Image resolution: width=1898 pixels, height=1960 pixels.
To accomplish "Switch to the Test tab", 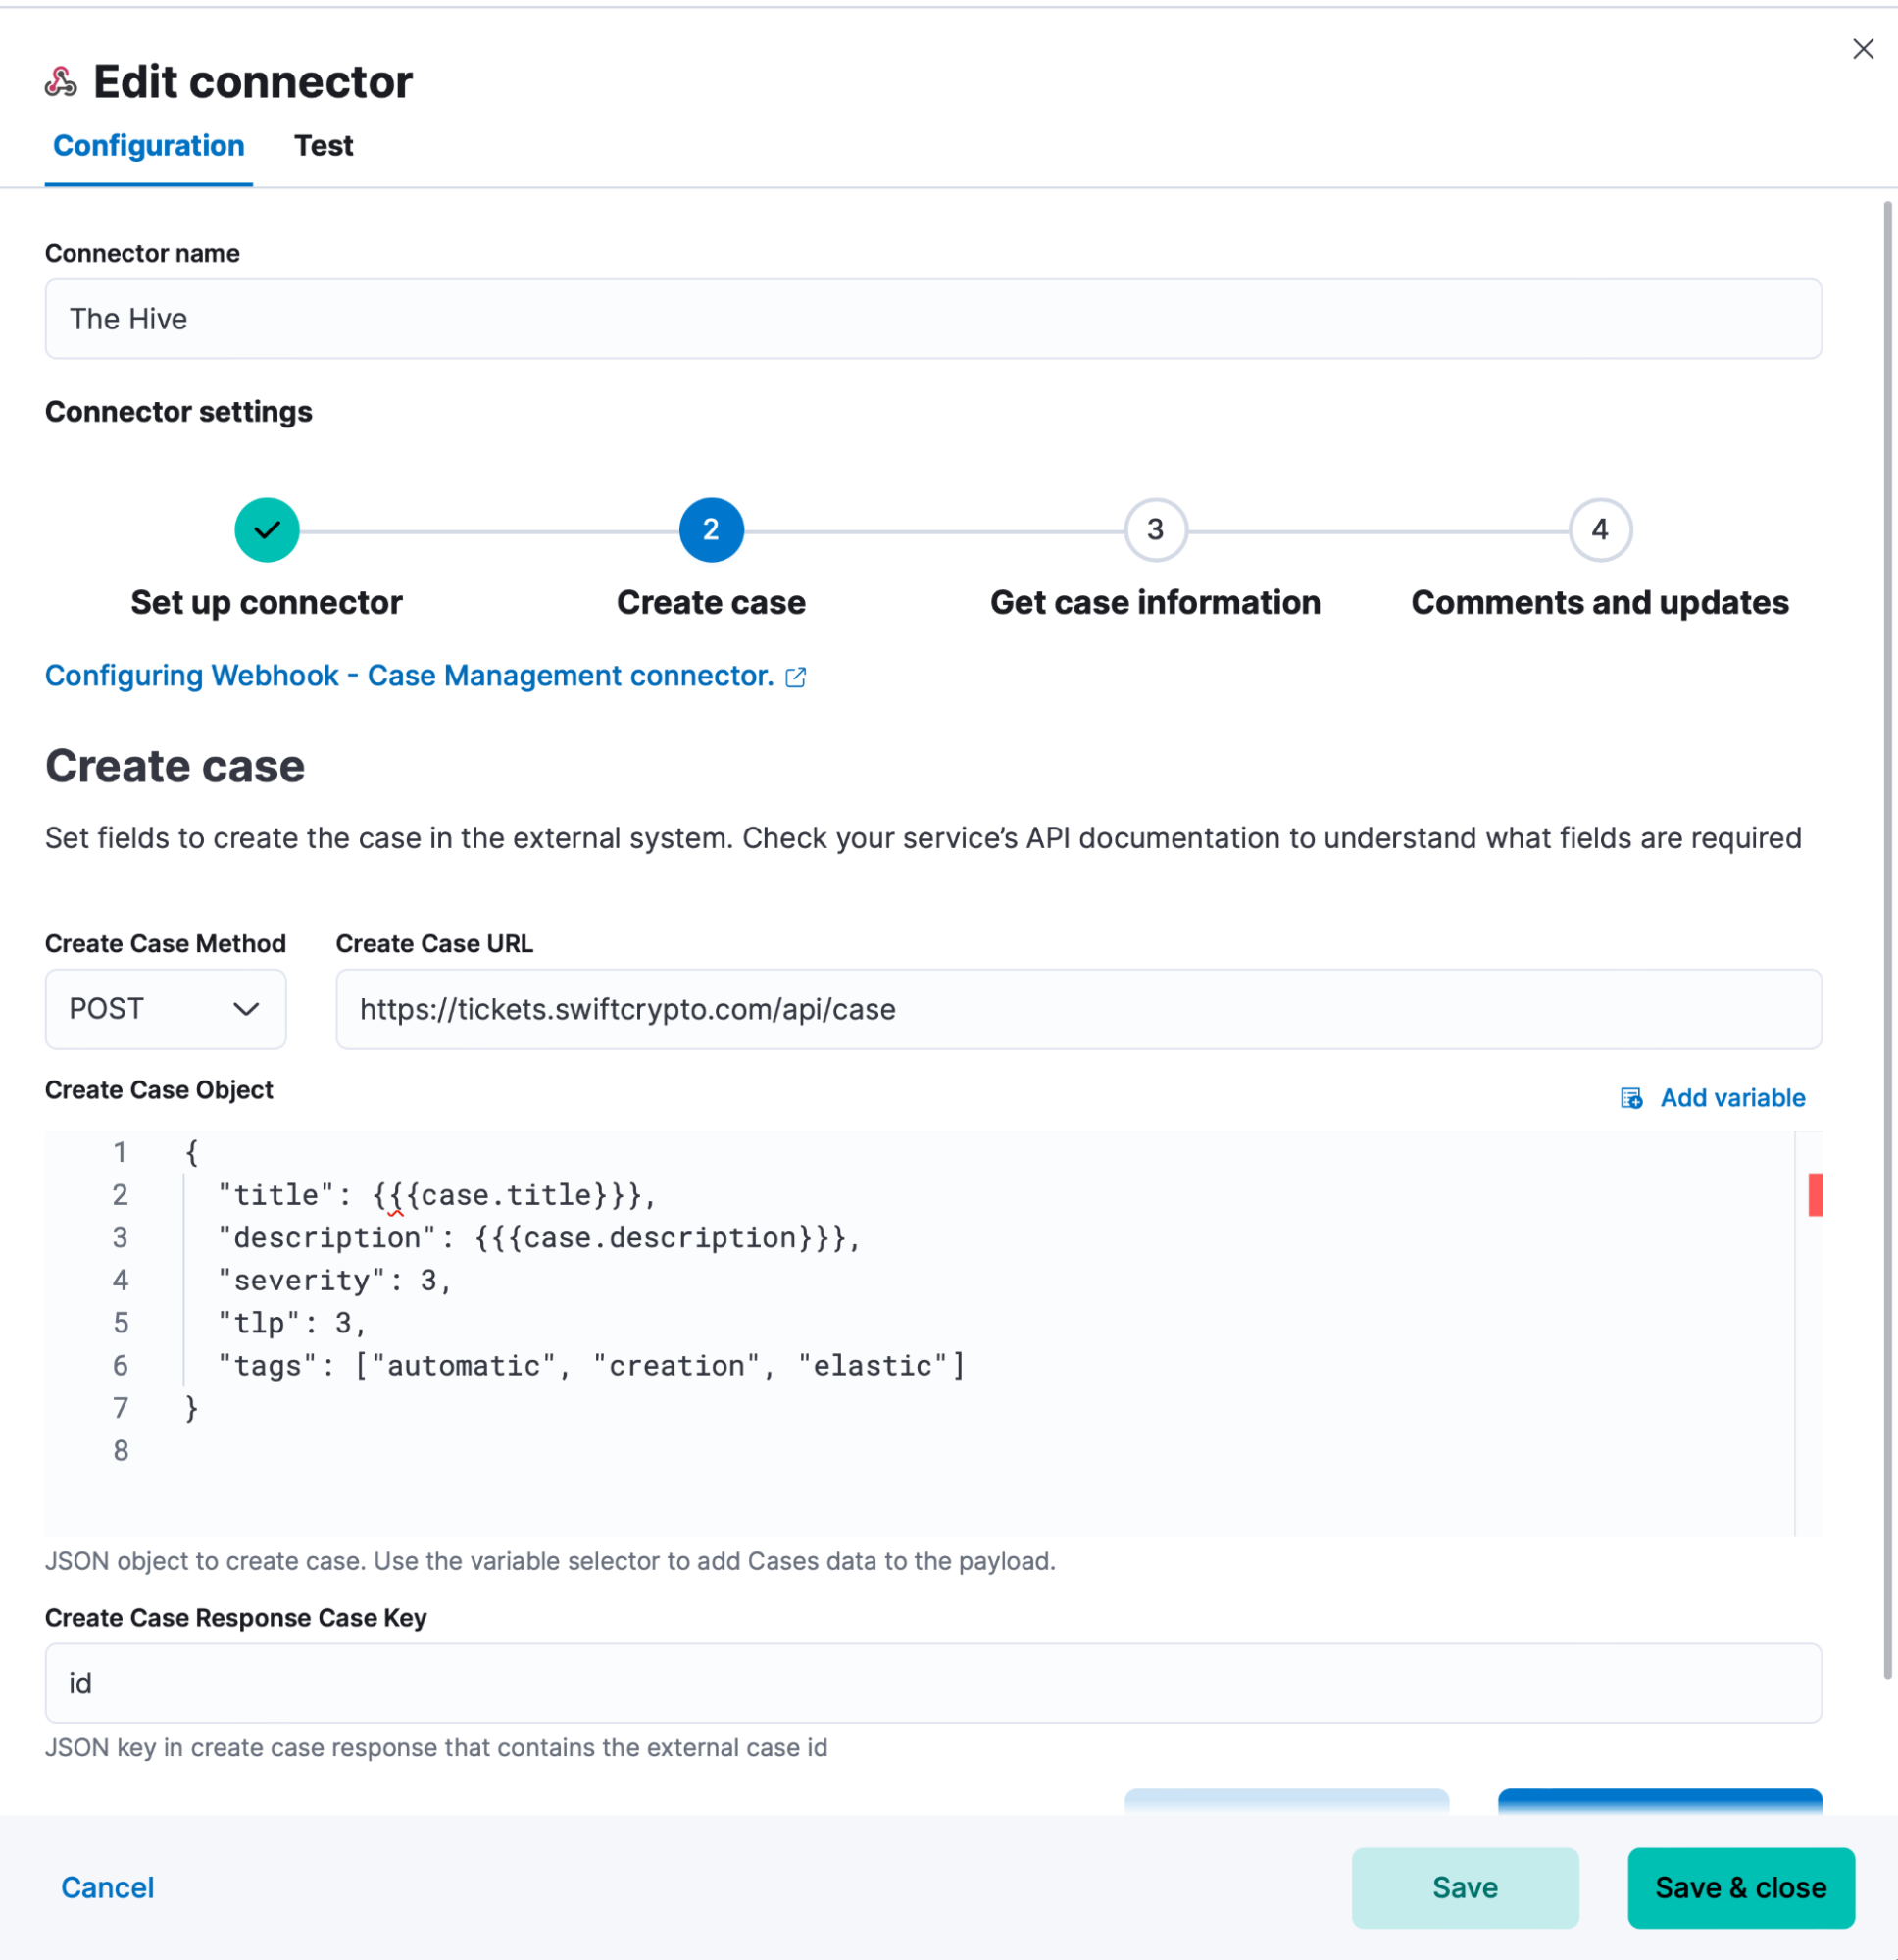I will [x=323, y=146].
